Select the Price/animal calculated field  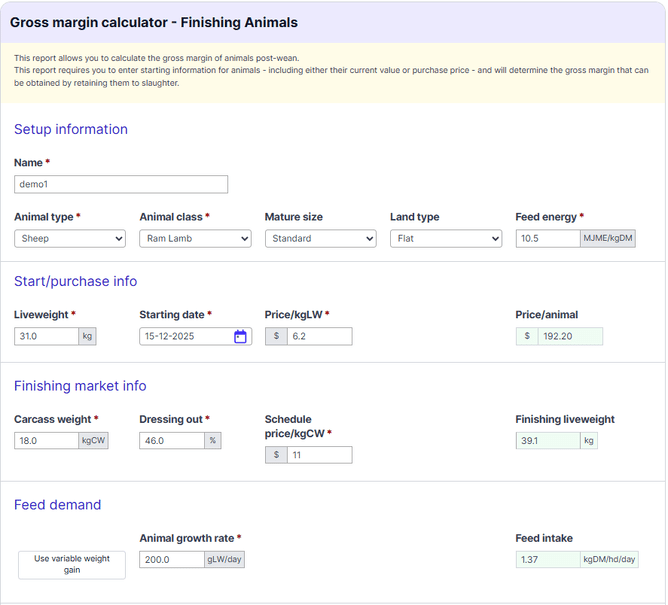[x=569, y=337]
